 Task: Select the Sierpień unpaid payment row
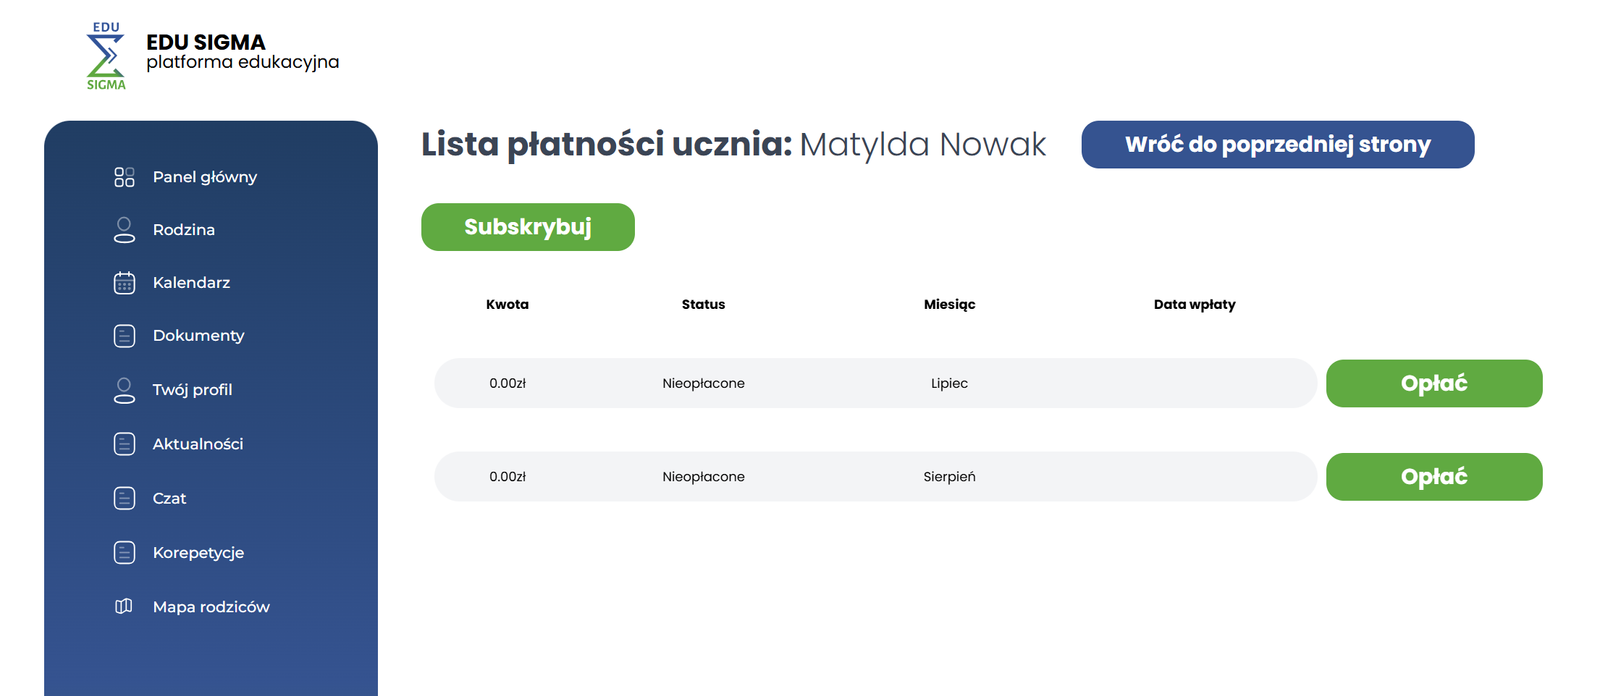coord(874,477)
